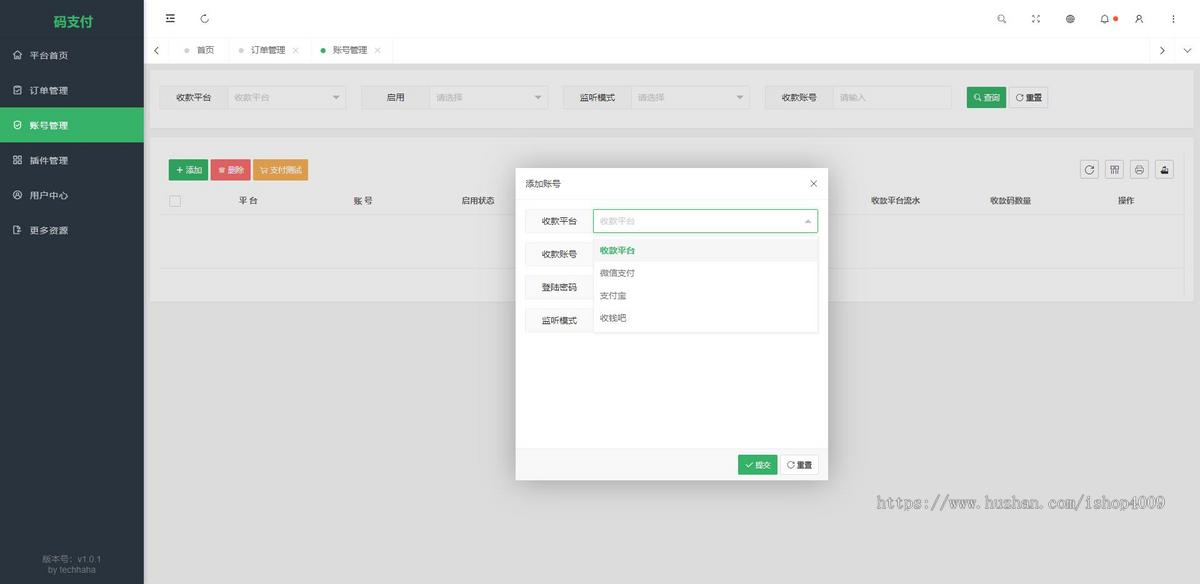Open the search icon in the header
Image resolution: width=1200 pixels, height=584 pixels.
tap(1002, 18)
